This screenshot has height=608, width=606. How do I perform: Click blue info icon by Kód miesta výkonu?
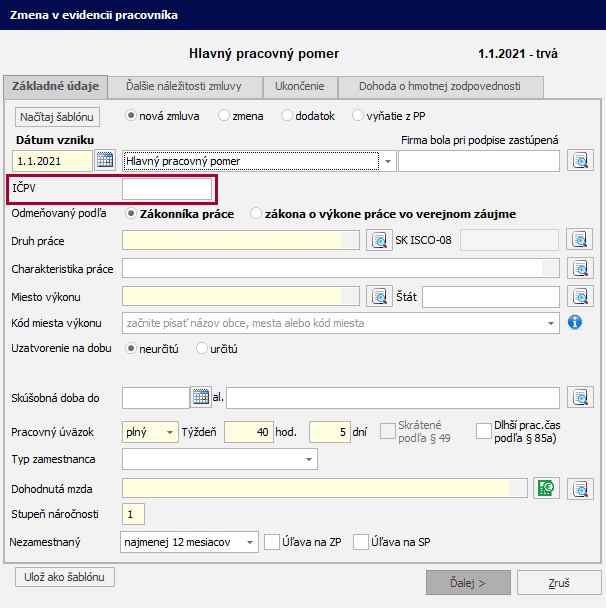pyautogui.click(x=575, y=323)
